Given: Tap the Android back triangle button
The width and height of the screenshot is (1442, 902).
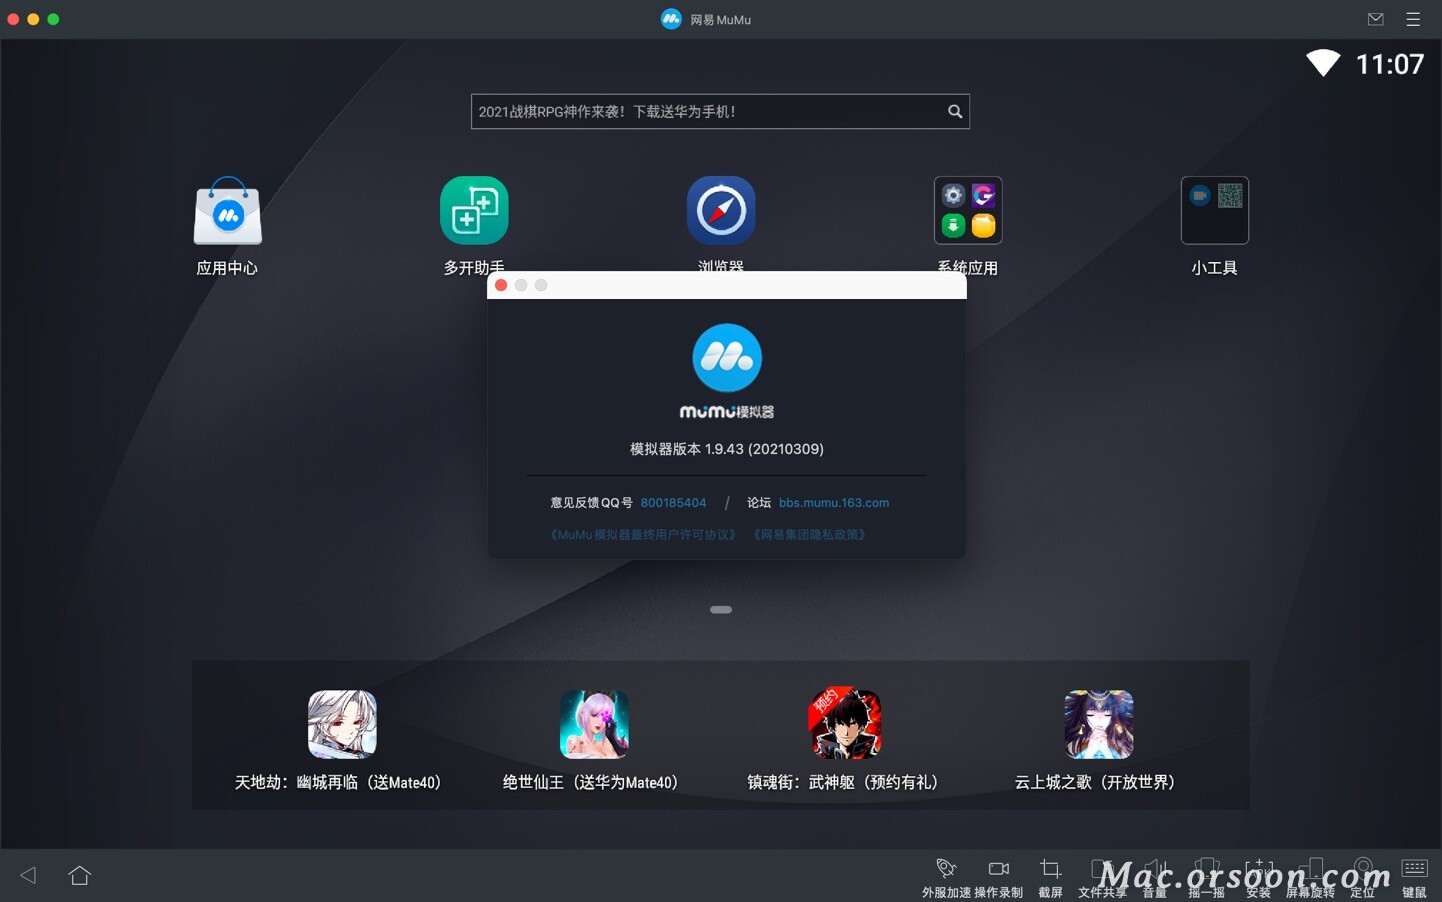Looking at the screenshot, I should point(28,875).
